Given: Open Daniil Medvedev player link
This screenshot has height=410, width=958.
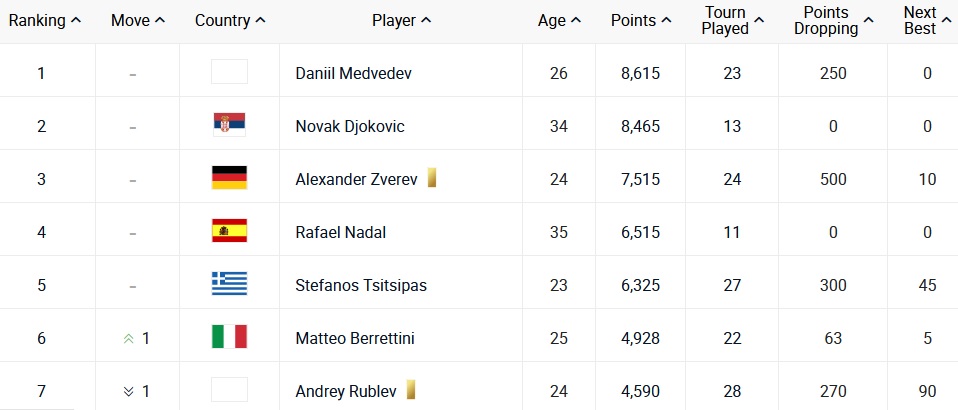Looking at the screenshot, I should [353, 73].
